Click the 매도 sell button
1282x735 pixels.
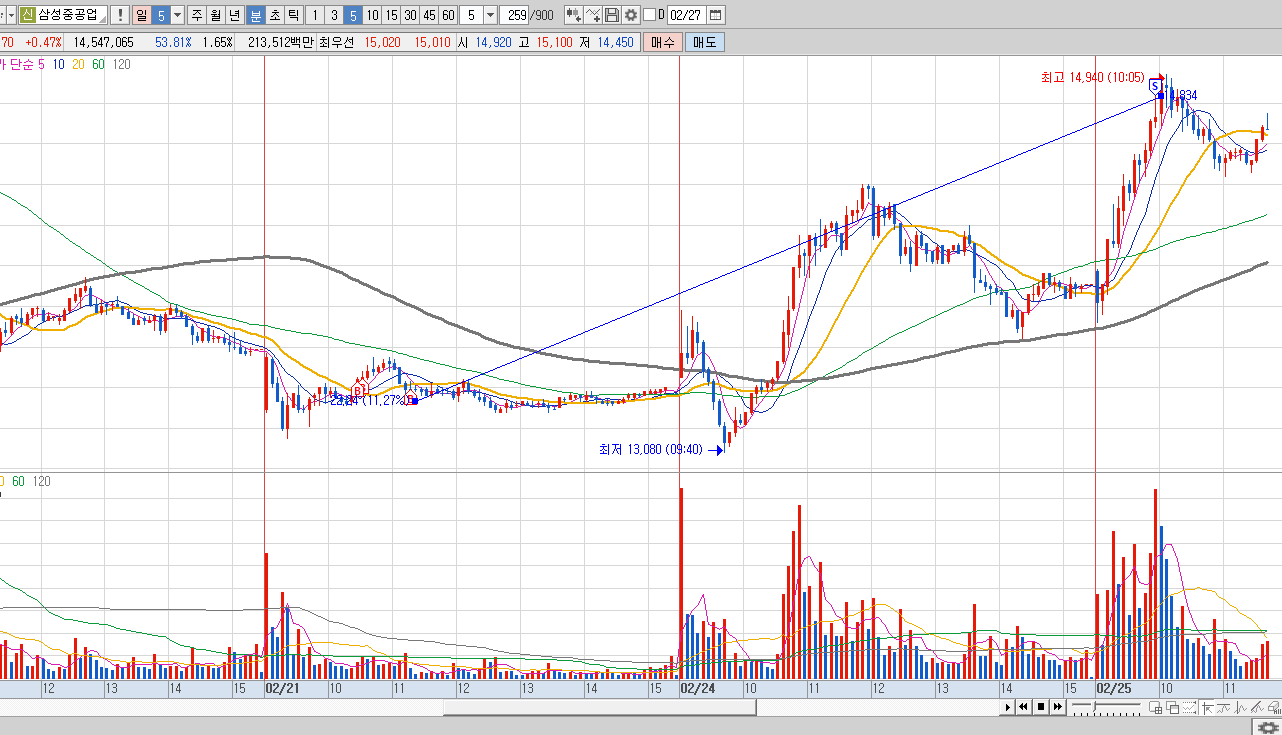[704, 42]
